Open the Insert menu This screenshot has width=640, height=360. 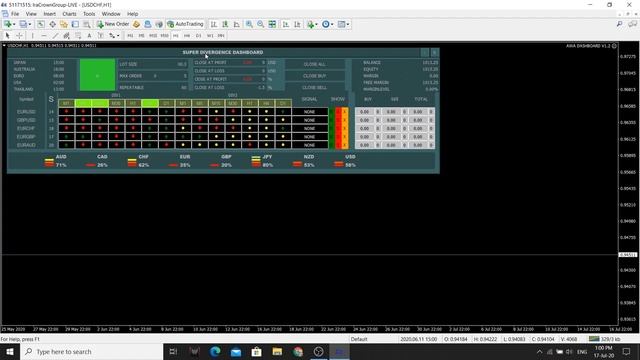pos(49,14)
